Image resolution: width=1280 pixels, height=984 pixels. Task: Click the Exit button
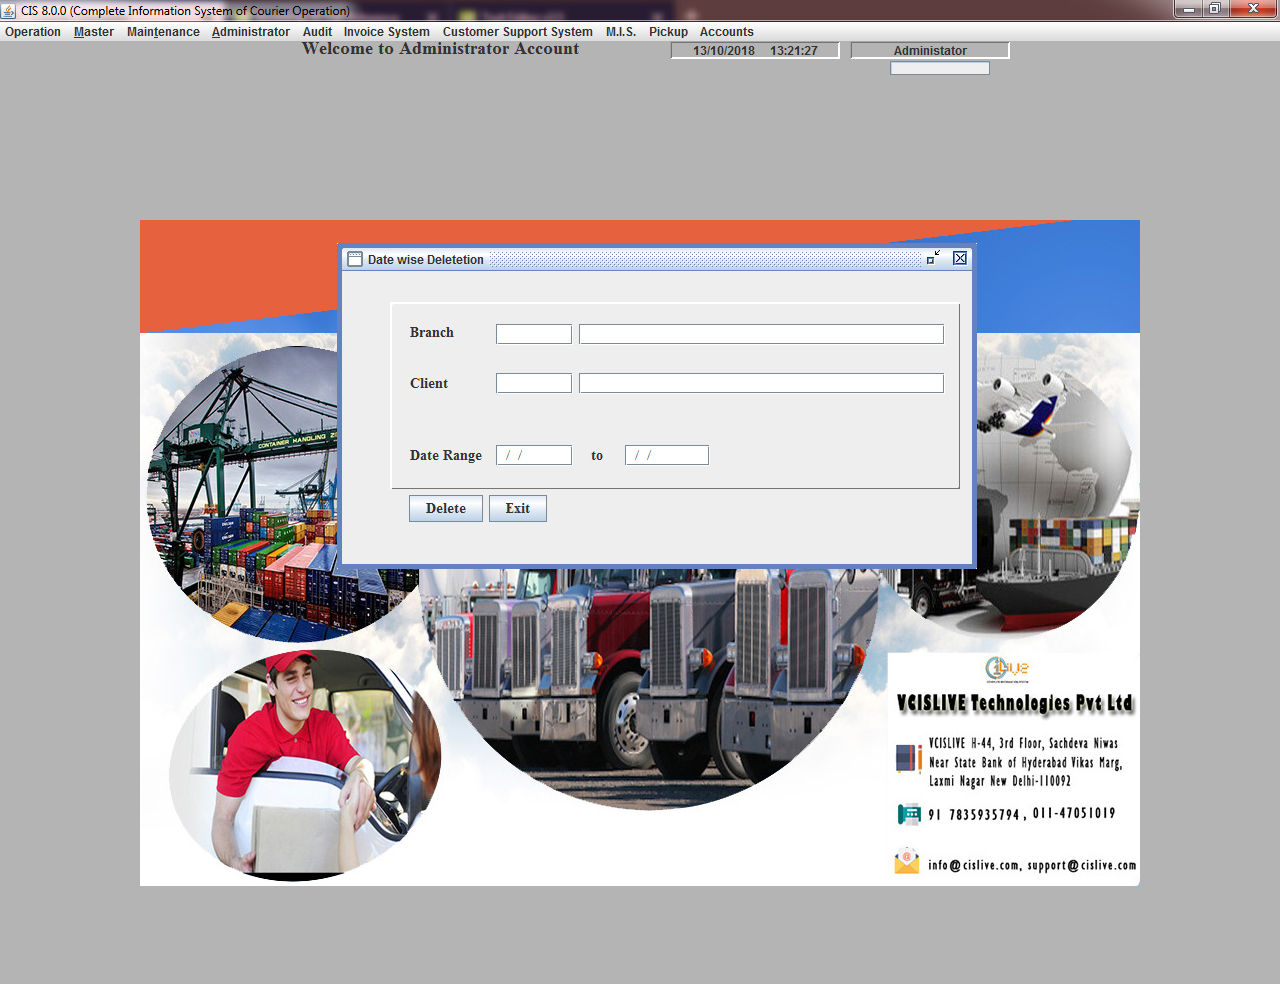(x=518, y=508)
